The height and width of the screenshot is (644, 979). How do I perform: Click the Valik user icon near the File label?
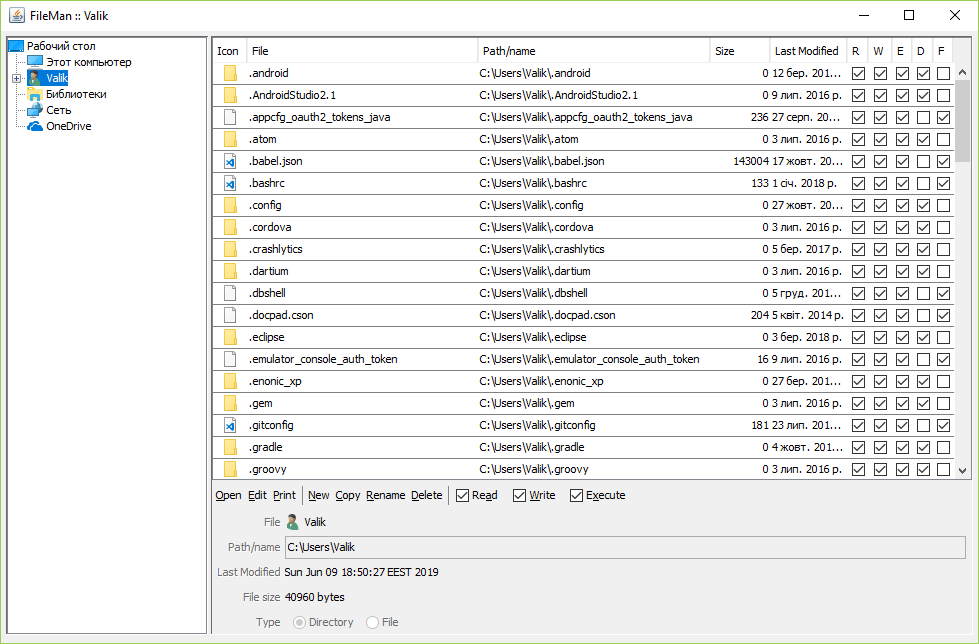tap(292, 521)
